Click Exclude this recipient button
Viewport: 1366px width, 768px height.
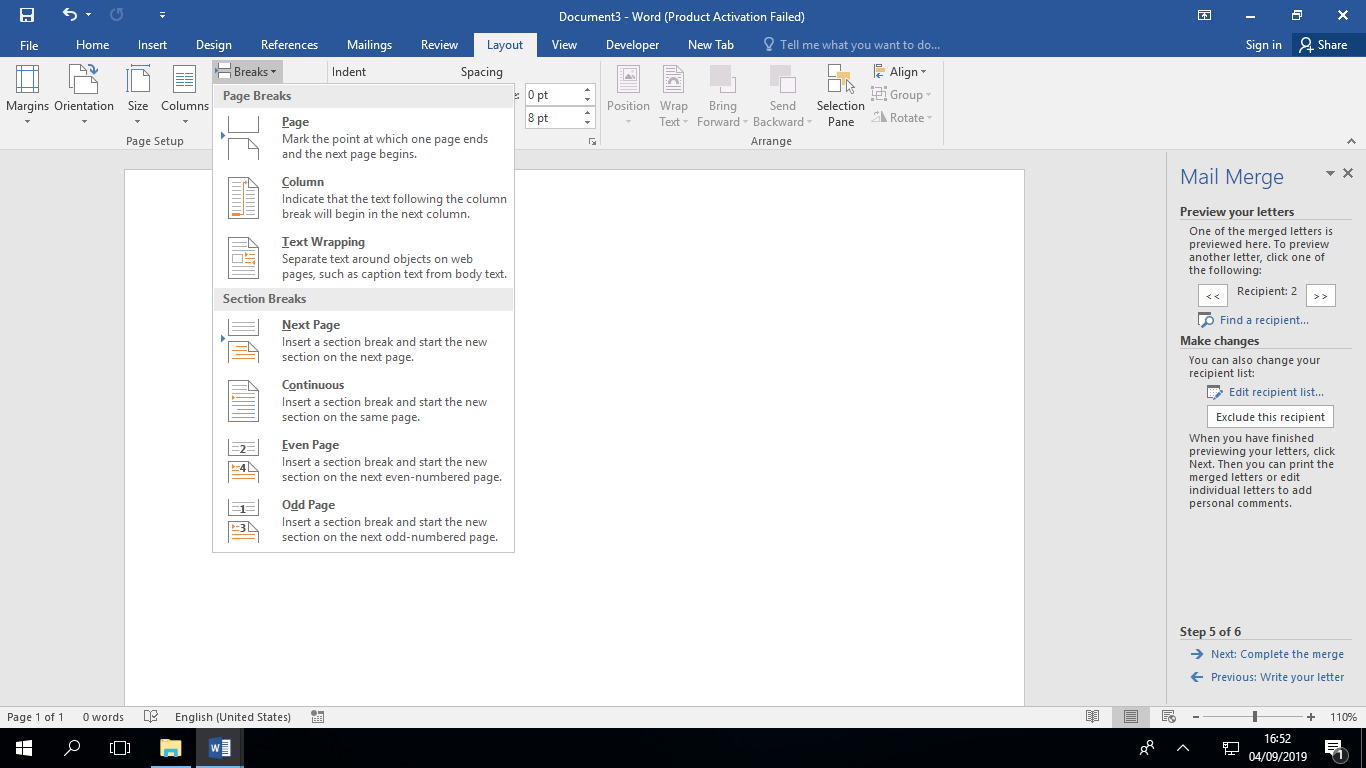1270,417
